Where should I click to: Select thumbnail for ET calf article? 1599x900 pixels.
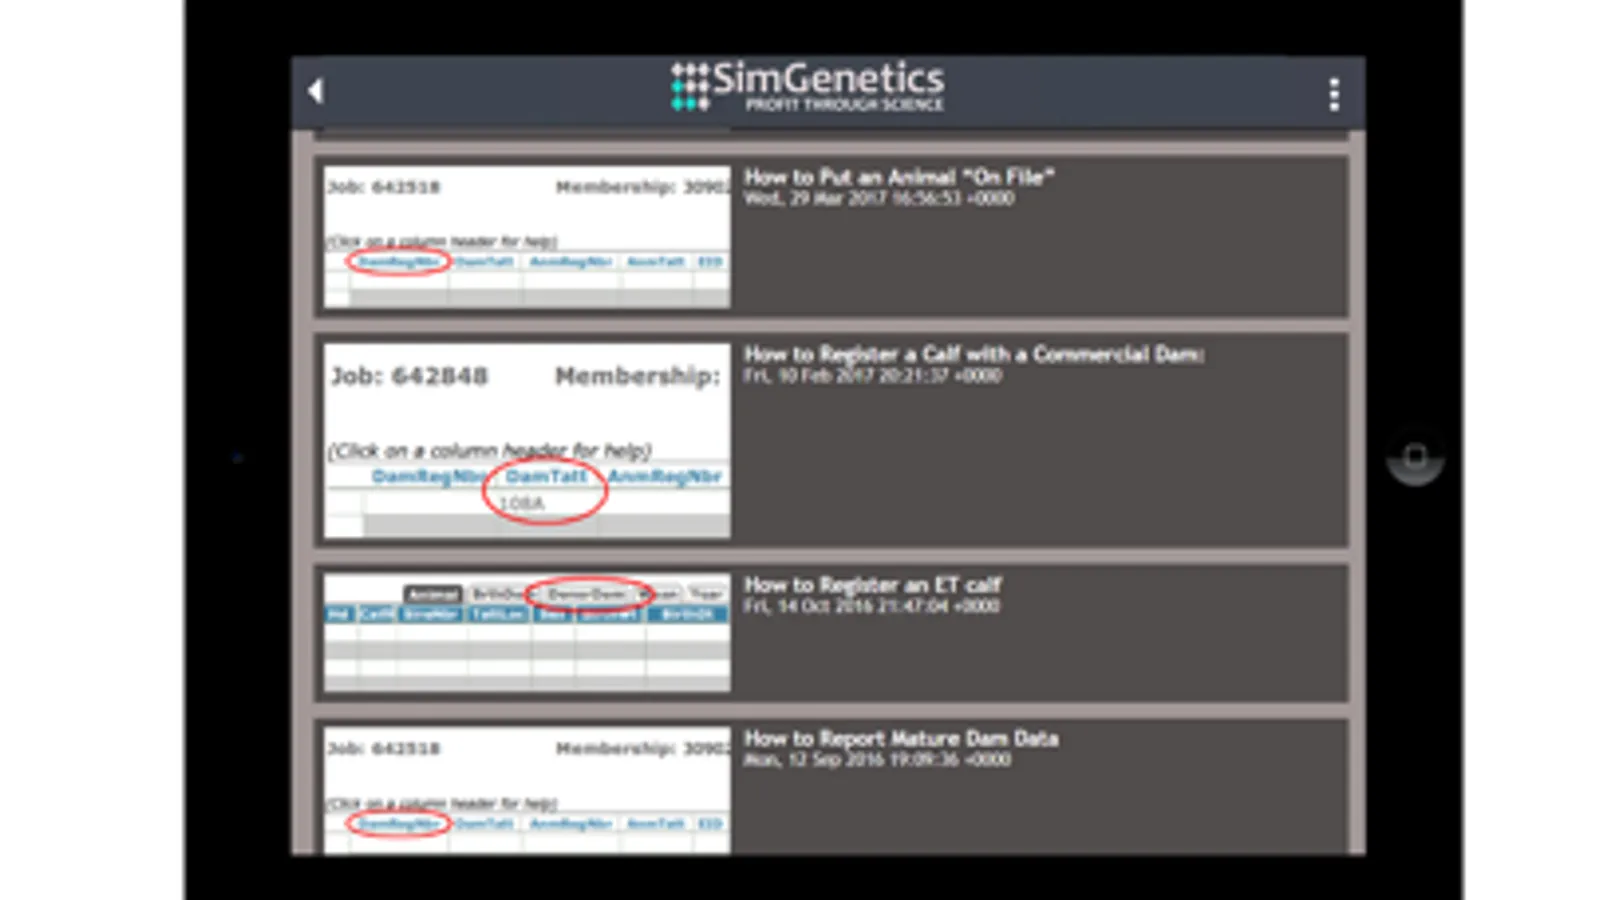(x=527, y=633)
